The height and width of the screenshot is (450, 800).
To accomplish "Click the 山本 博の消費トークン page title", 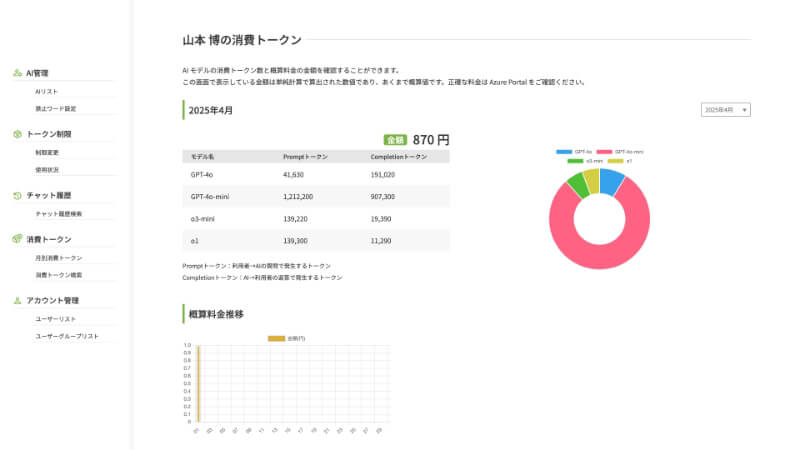I will pyautogui.click(x=242, y=40).
